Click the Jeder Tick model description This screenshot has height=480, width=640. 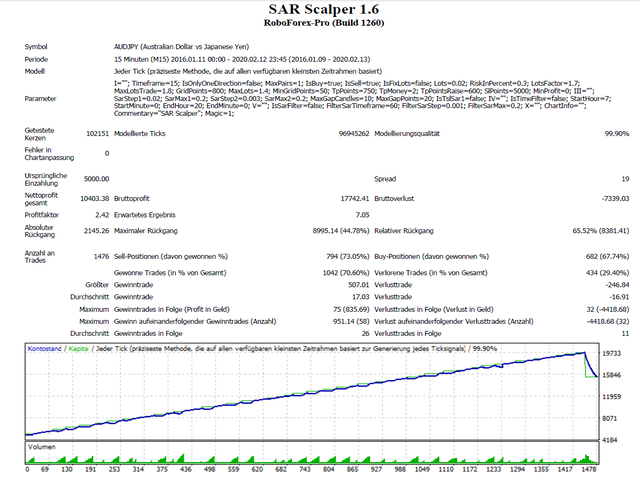pyautogui.click(x=248, y=71)
